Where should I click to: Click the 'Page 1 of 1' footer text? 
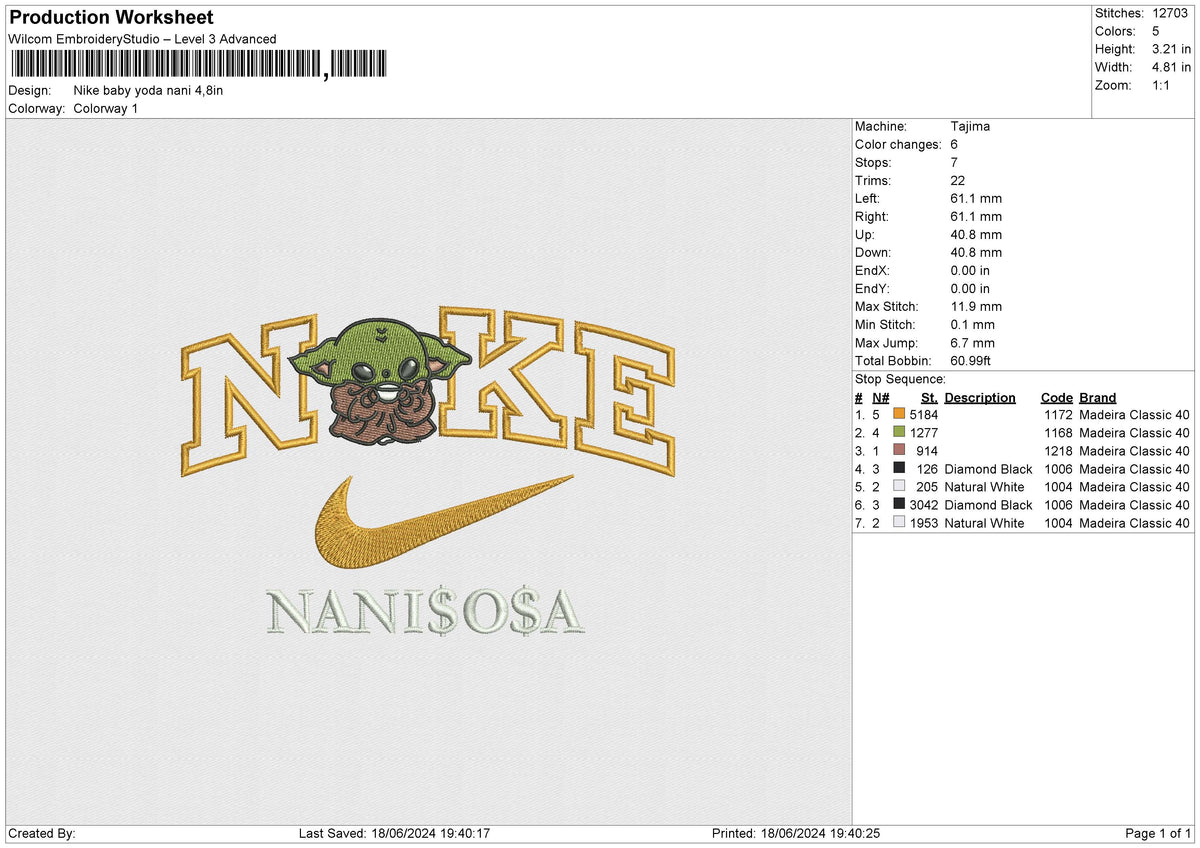click(x=1159, y=834)
